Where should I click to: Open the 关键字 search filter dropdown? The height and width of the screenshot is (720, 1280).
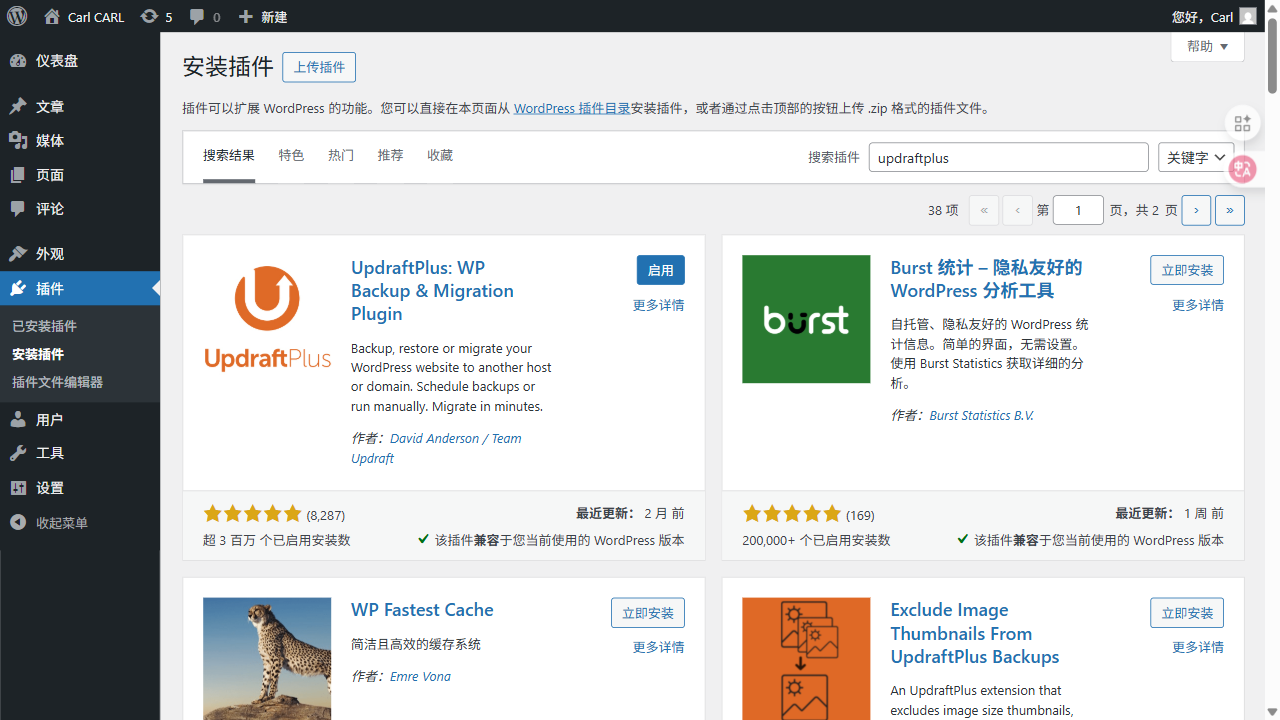1196,157
